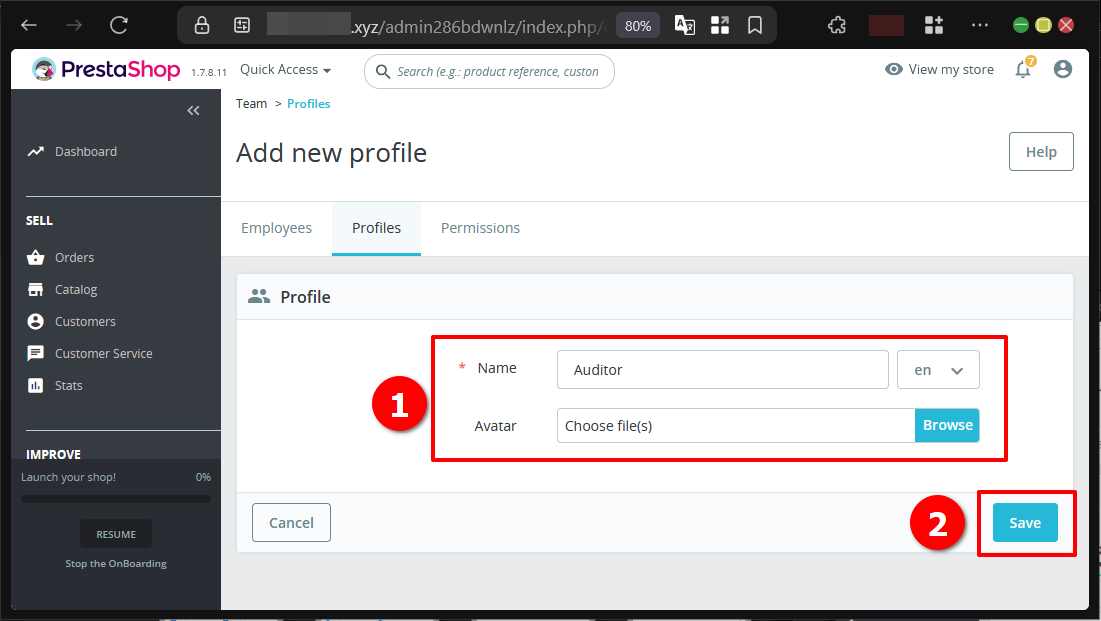1101x621 pixels.
Task: Open the Quick Access dropdown
Action: (x=284, y=69)
